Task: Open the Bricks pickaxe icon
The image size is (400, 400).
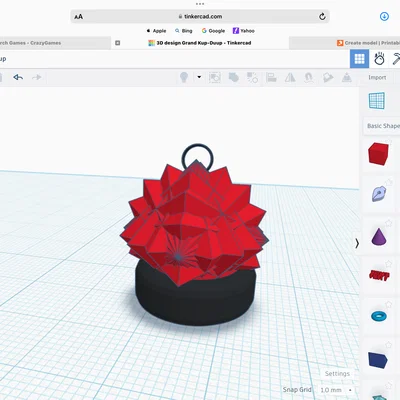Action: click(396, 59)
